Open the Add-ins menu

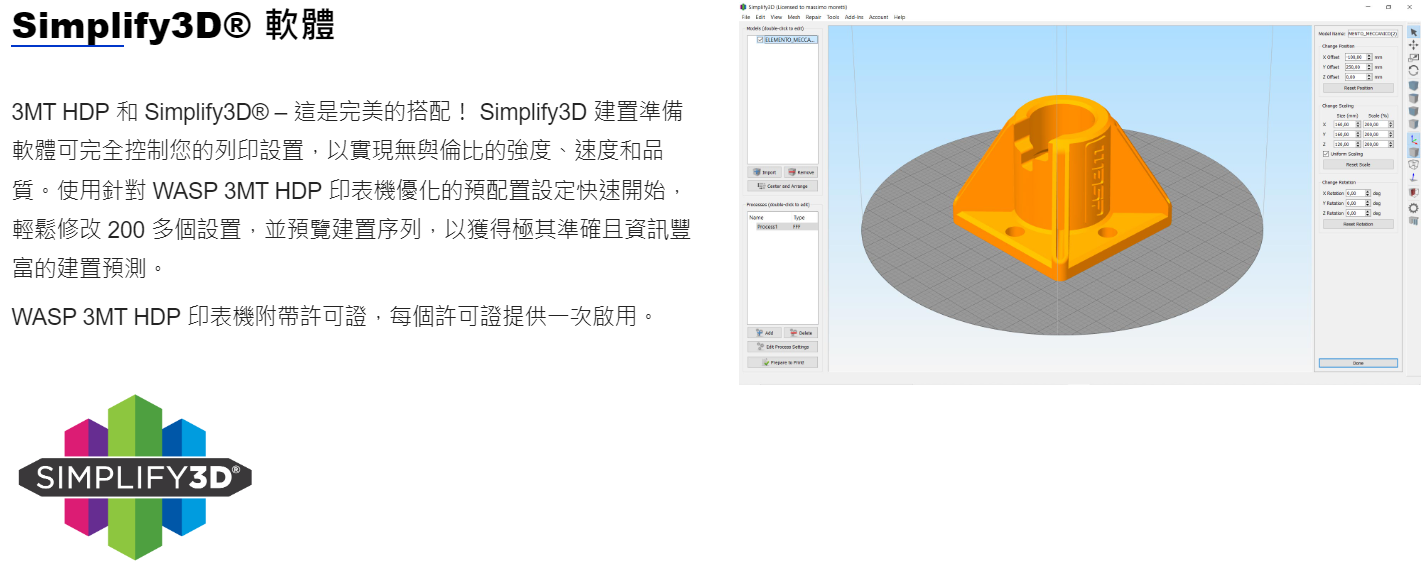click(x=854, y=17)
